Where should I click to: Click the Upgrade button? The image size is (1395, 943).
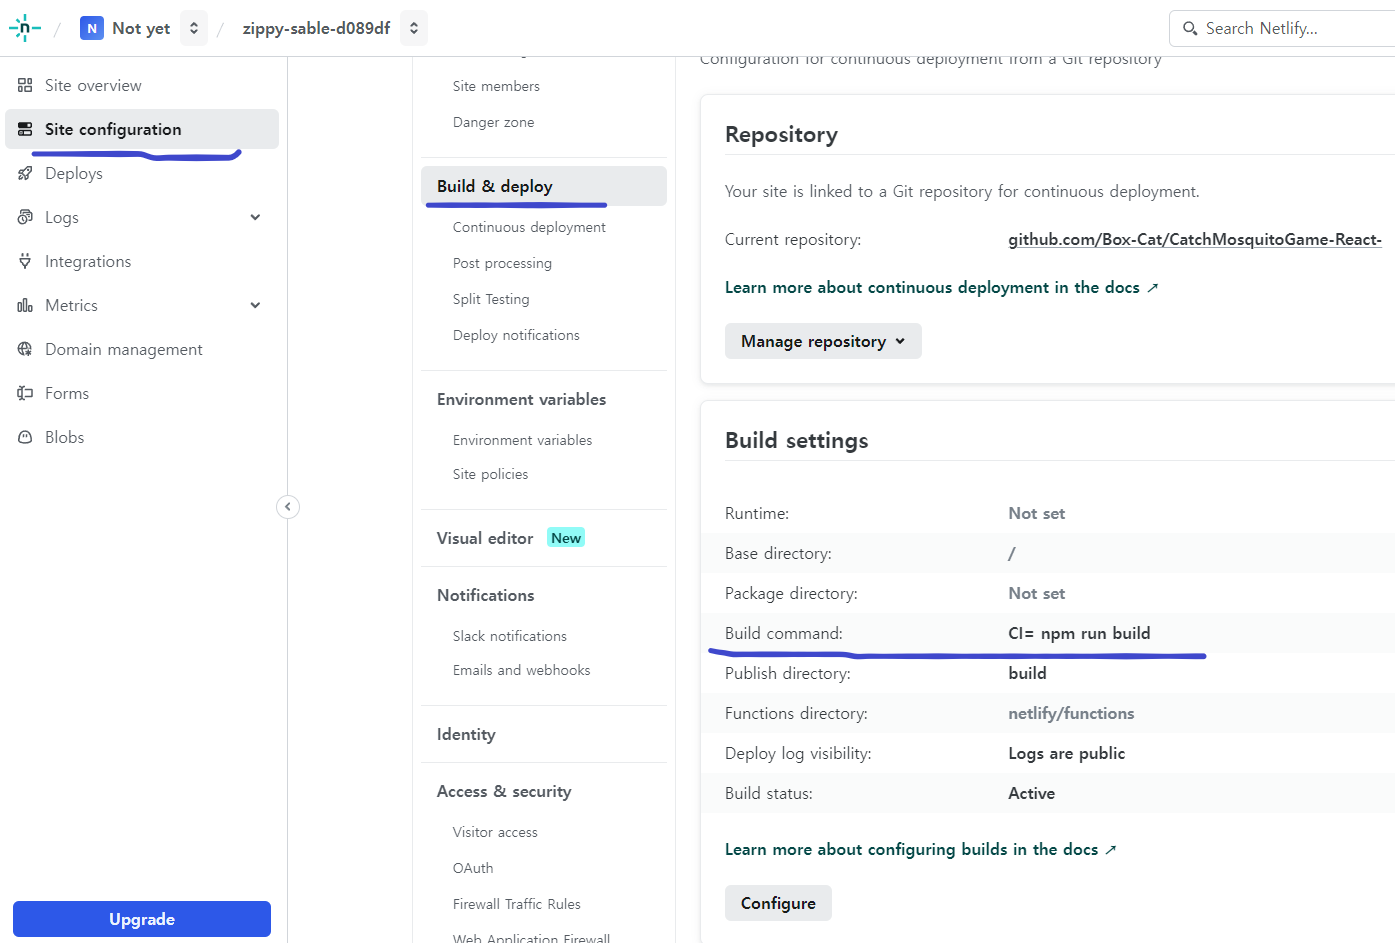(142, 919)
